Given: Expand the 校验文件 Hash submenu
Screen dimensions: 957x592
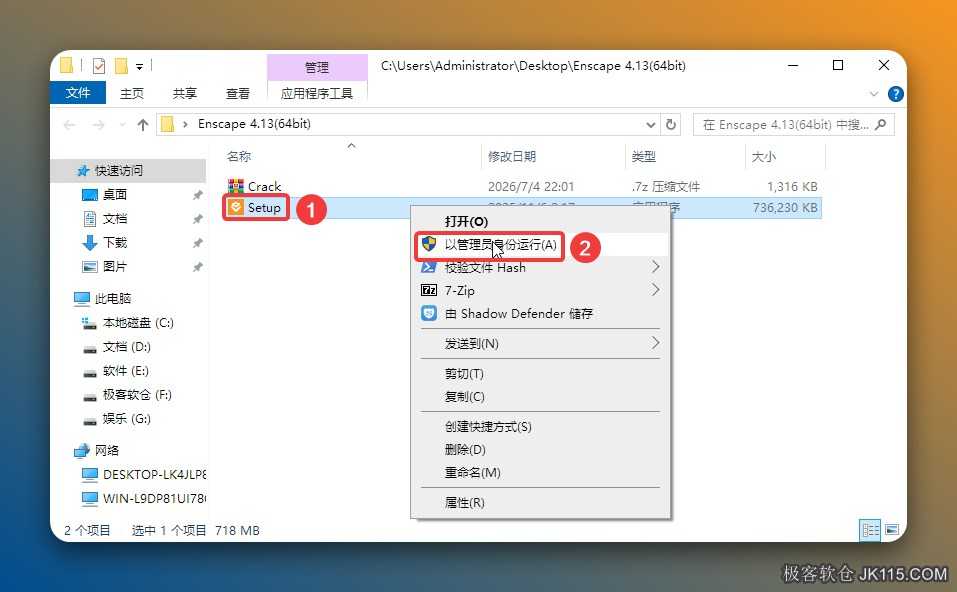Looking at the screenshot, I should coord(655,267).
